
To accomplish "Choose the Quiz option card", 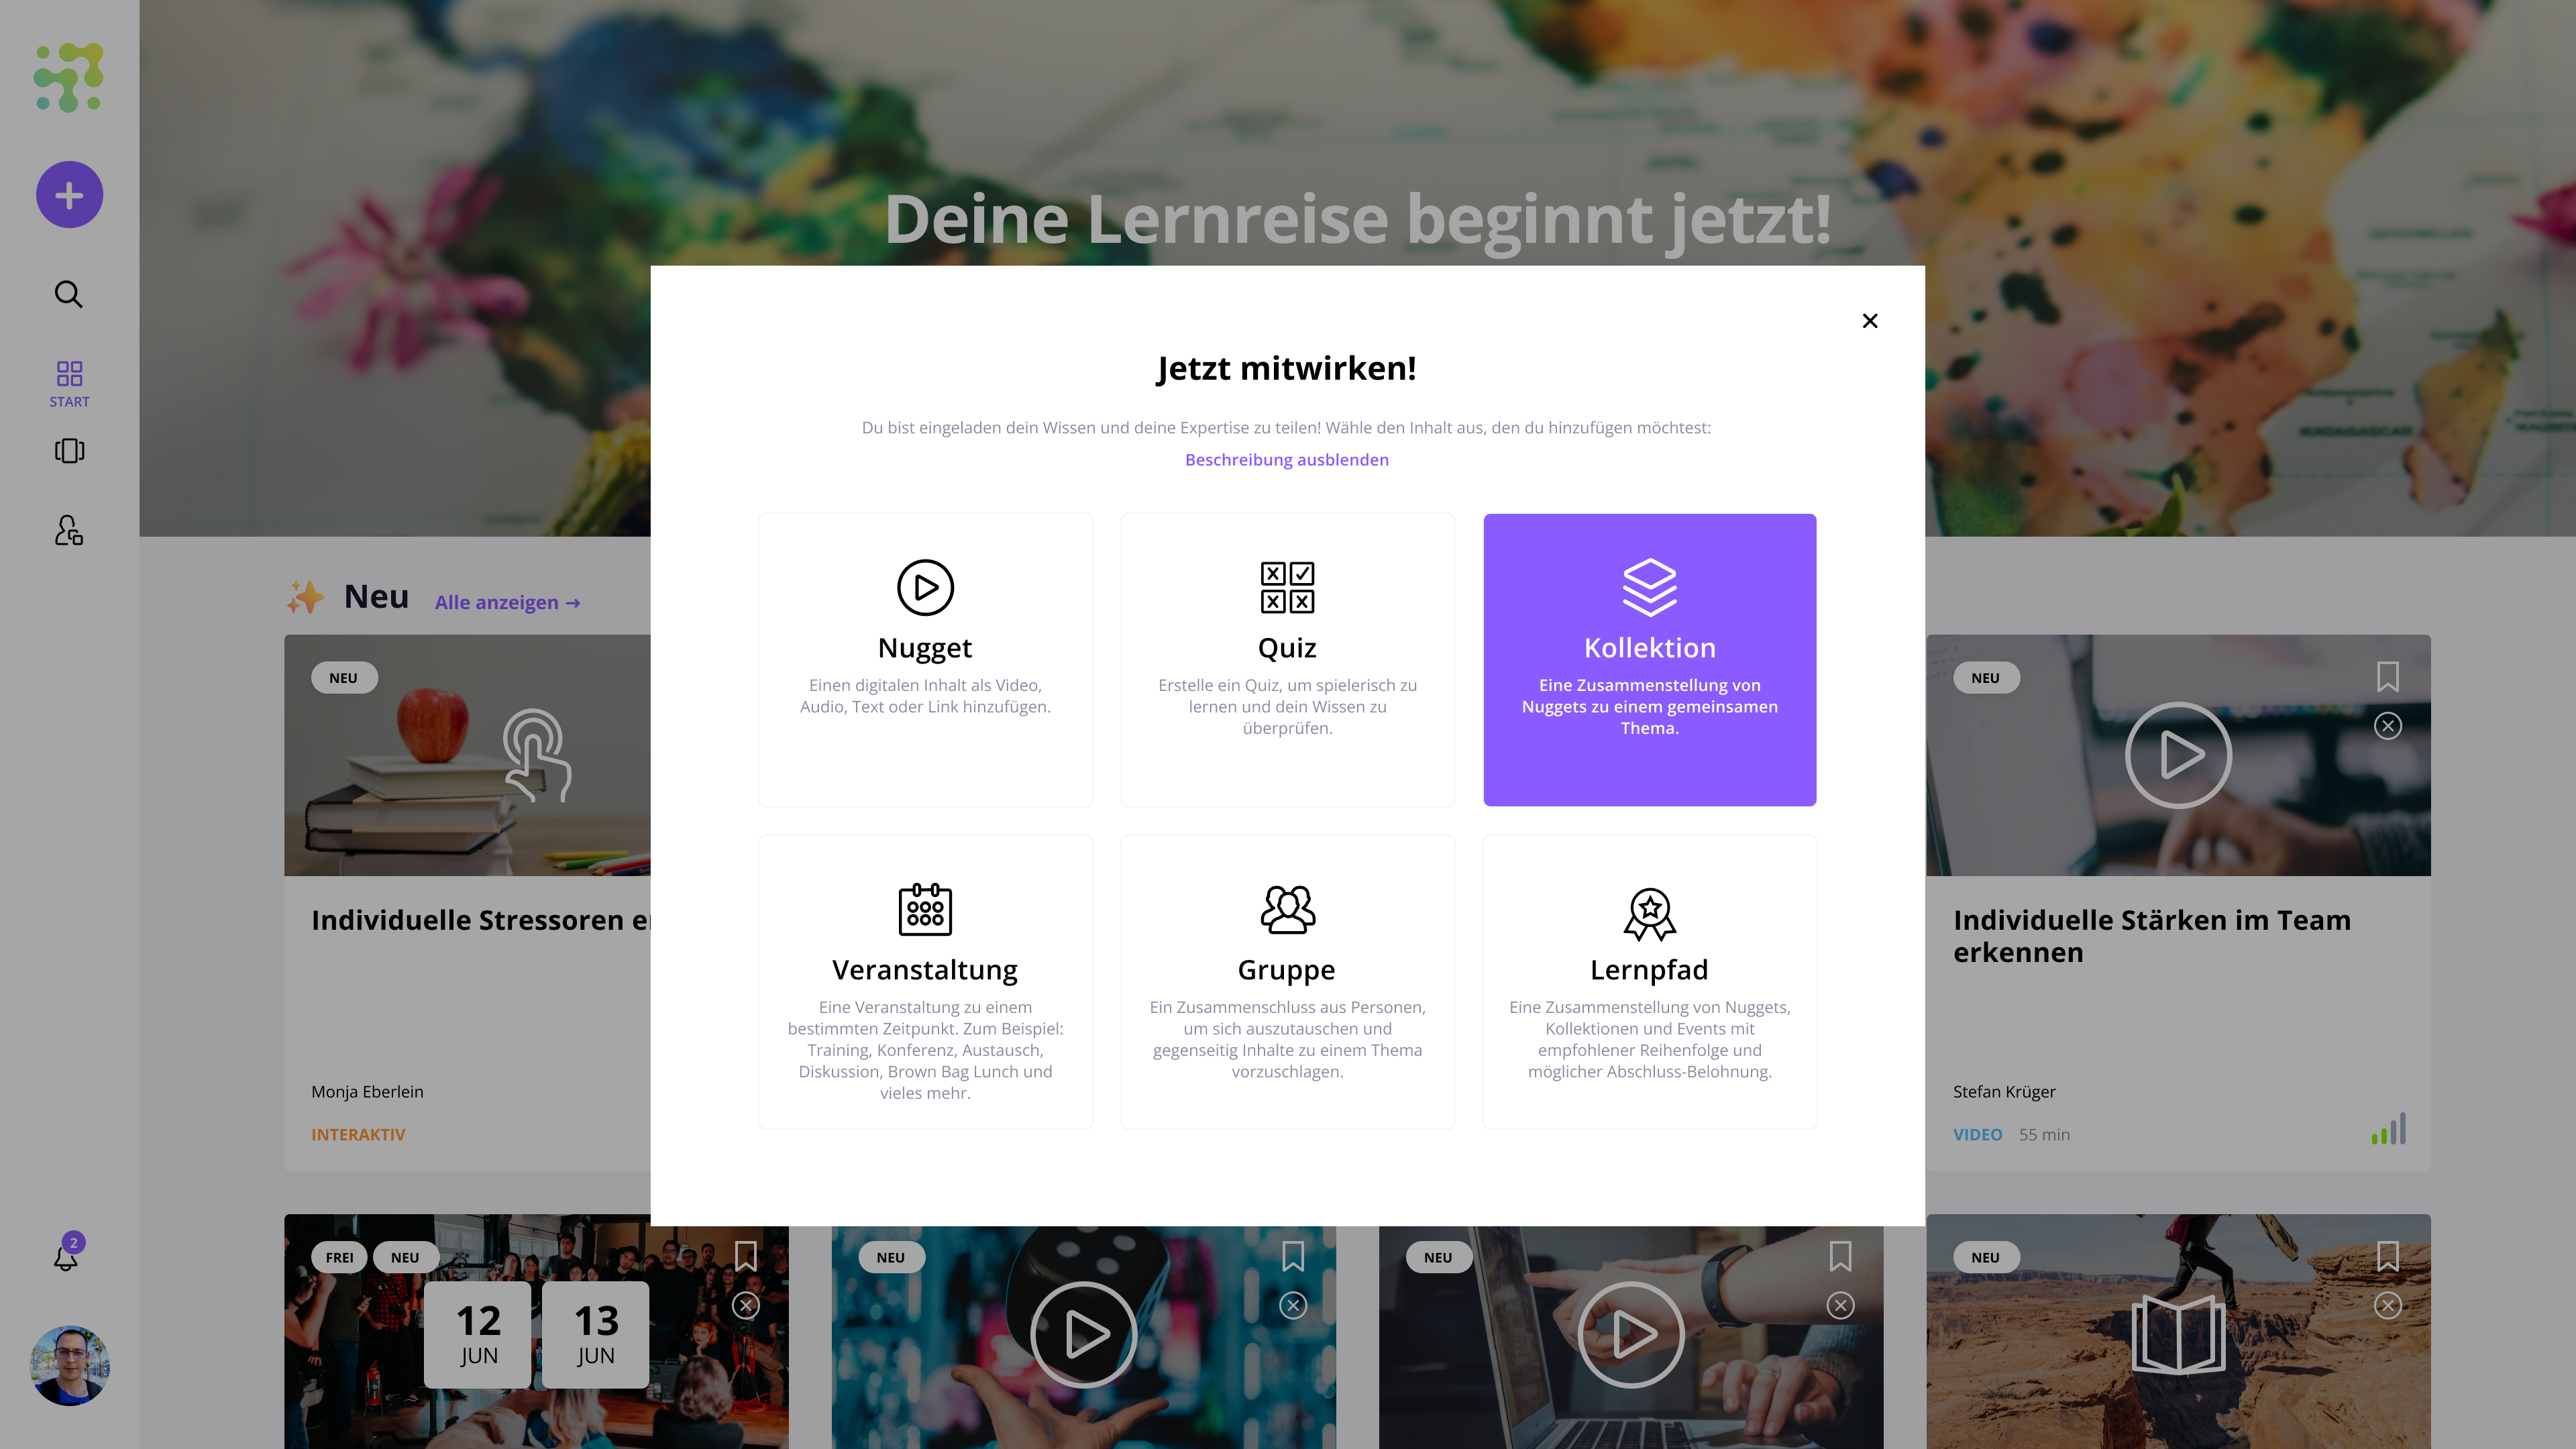I will tap(1287, 660).
